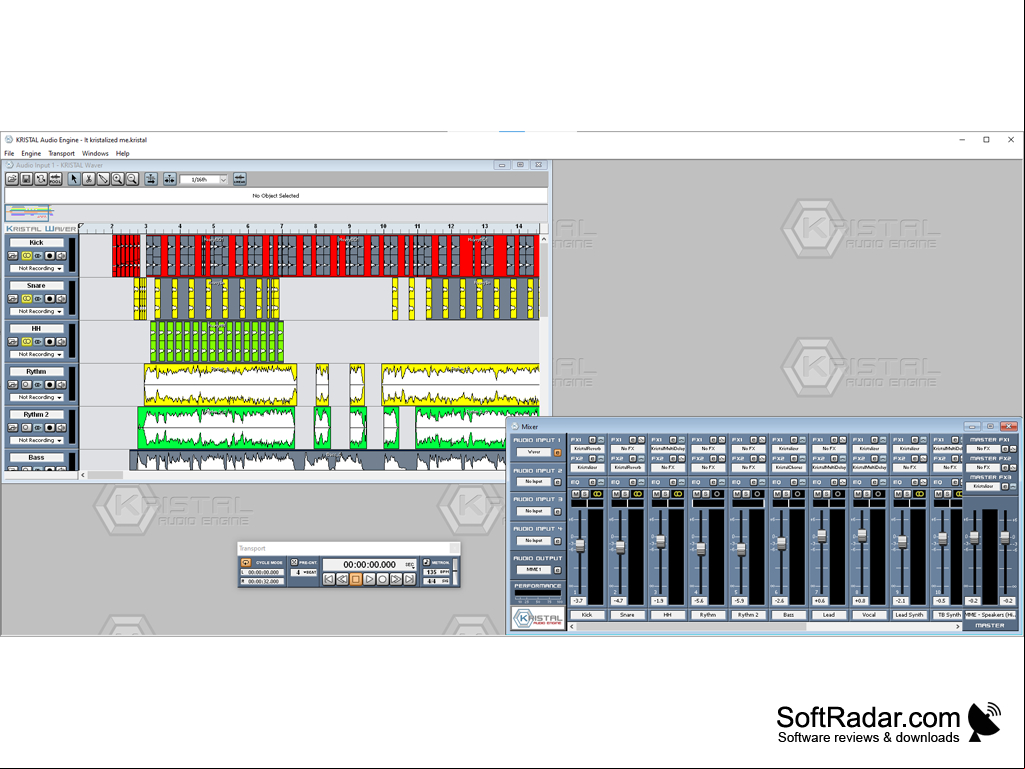Click the Kick channel volume fader
The image size is (1025, 769).
(x=580, y=545)
